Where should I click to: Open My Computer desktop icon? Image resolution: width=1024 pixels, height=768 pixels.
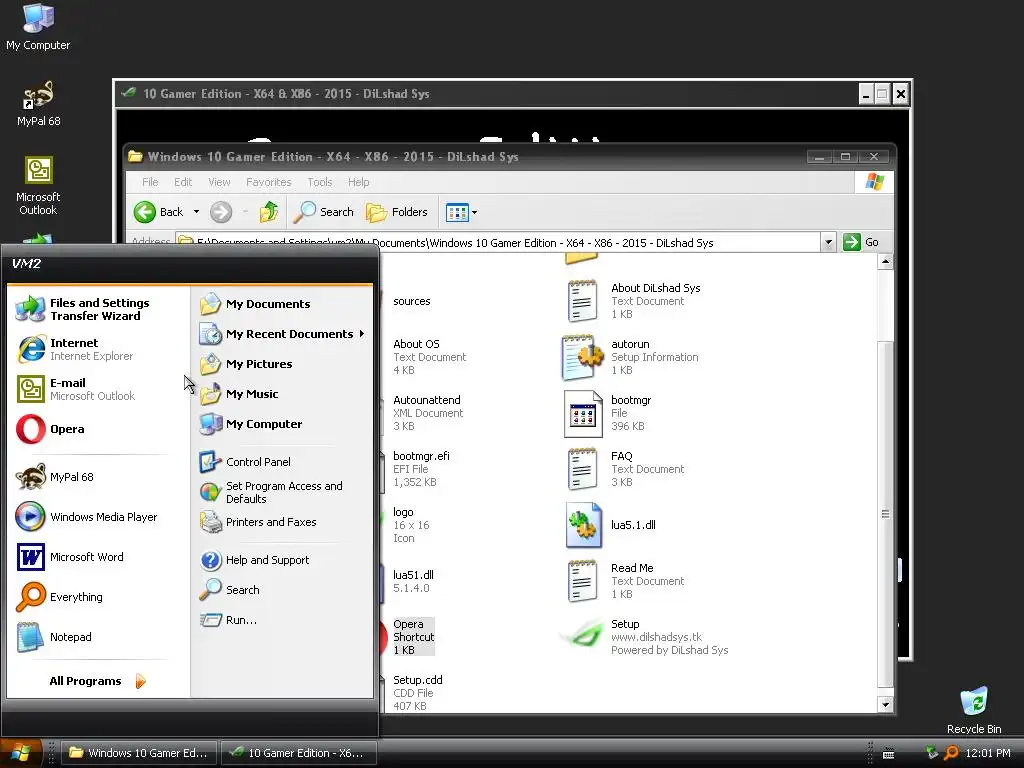(x=38, y=27)
